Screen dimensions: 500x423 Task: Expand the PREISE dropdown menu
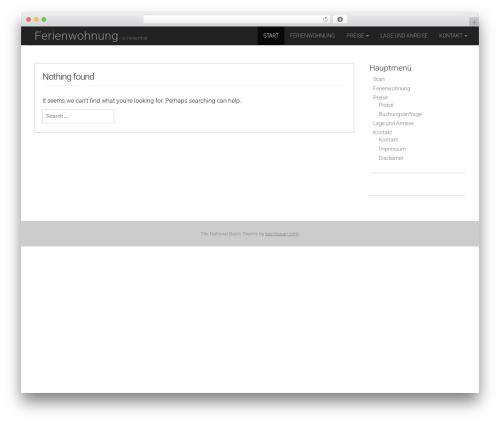pyautogui.click(x=357, y=36)
